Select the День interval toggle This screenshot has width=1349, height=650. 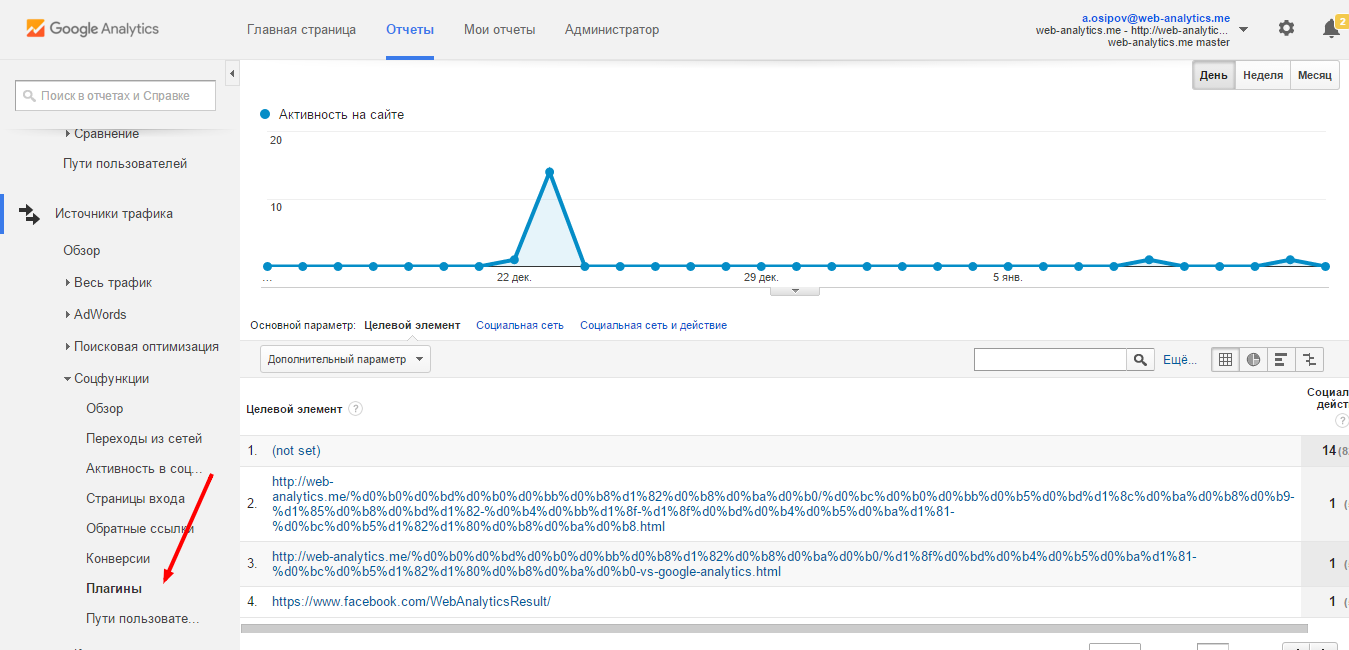point(1214,76)
